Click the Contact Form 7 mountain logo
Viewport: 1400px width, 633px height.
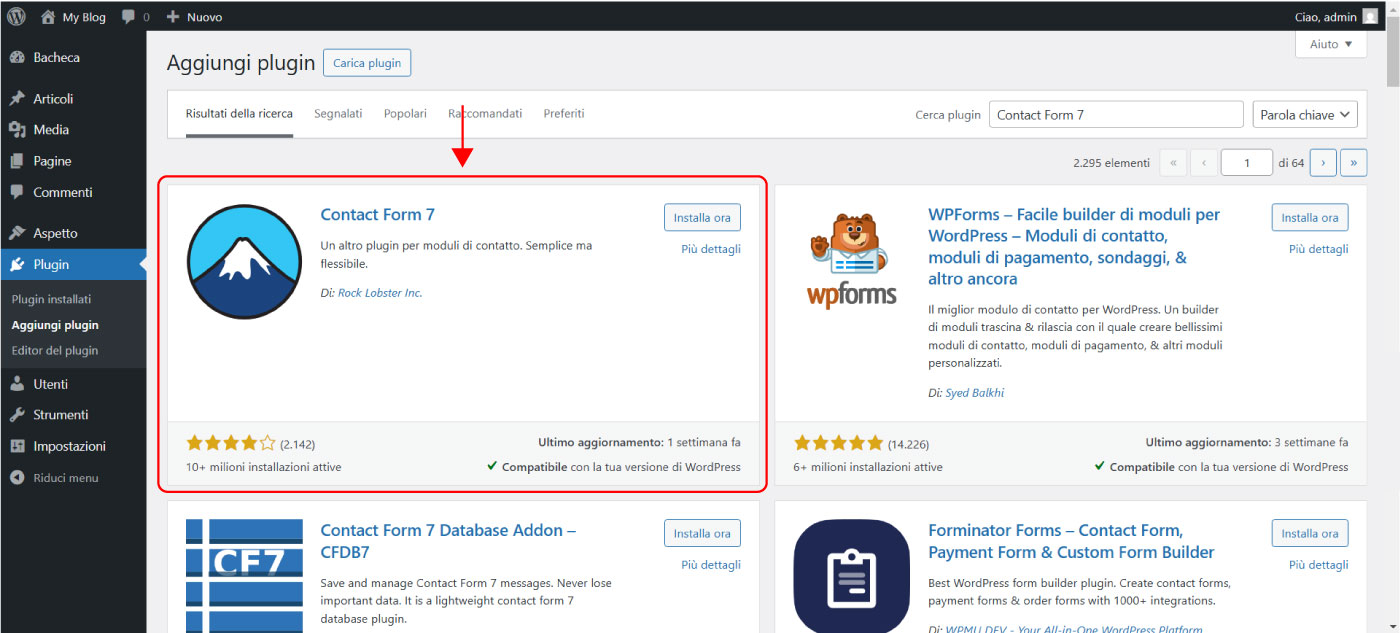point(244,262)
